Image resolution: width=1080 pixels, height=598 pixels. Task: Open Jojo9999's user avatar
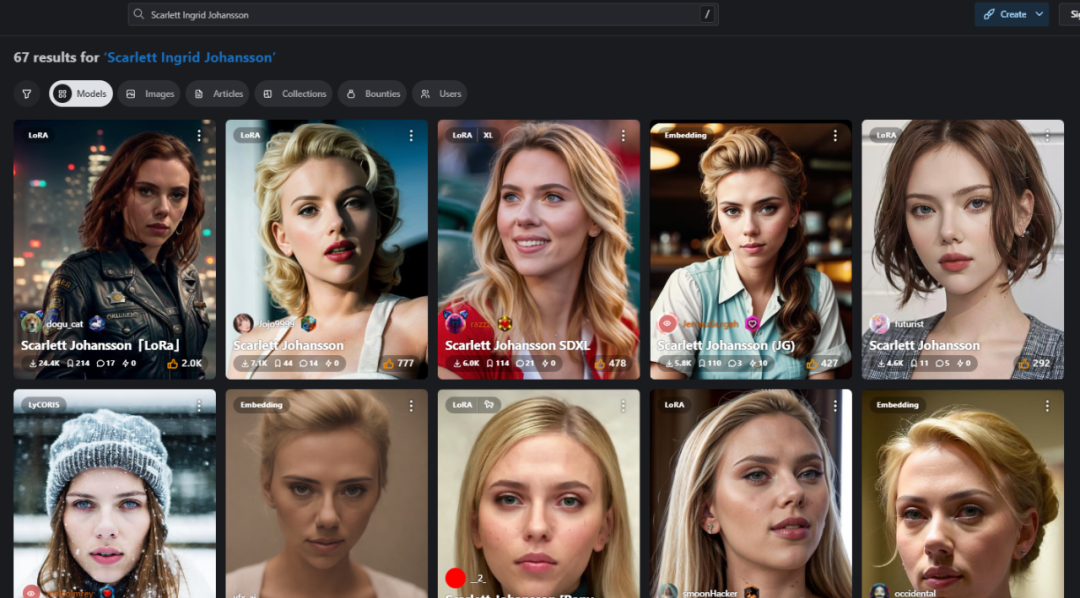click(243, 323)
